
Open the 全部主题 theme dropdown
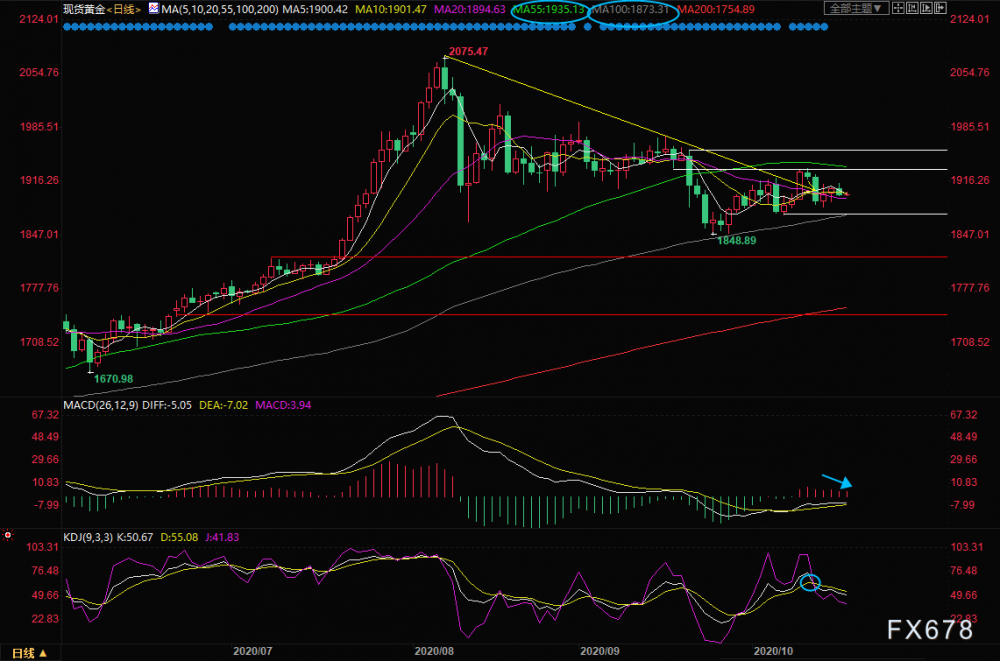pyautogui.click(x=857, y=8)
